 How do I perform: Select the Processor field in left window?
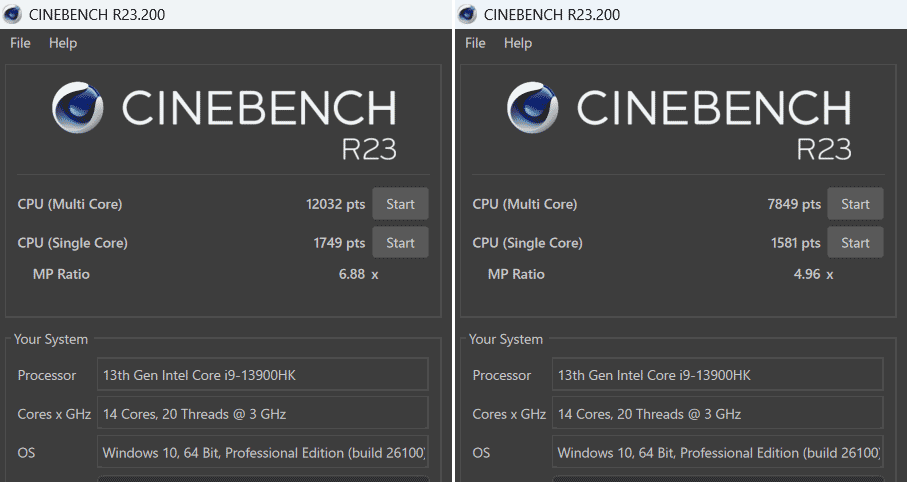pos(263,374)
